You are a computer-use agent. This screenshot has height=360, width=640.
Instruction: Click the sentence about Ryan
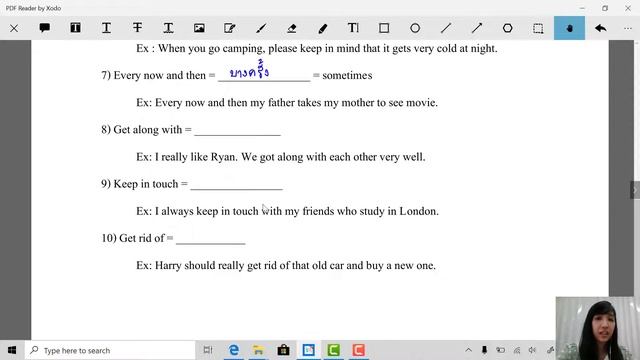coord(280,157)
